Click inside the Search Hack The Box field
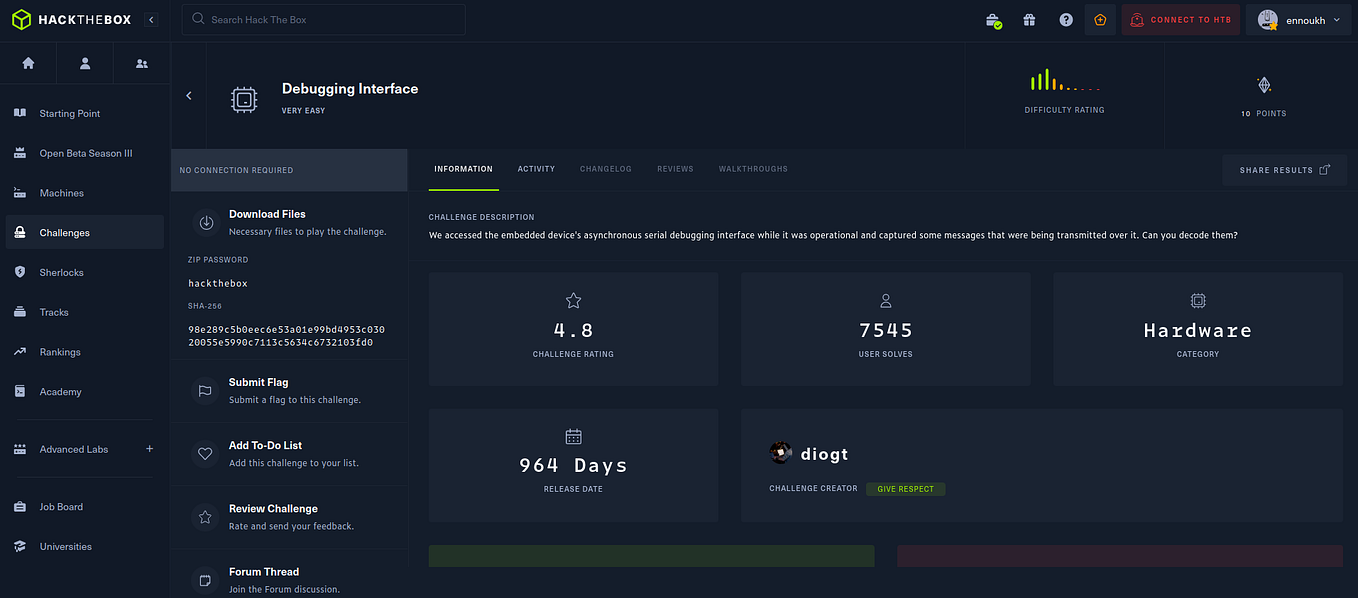Image resolution: width=1358 pixels, height=598 pixels. (323, 20)
